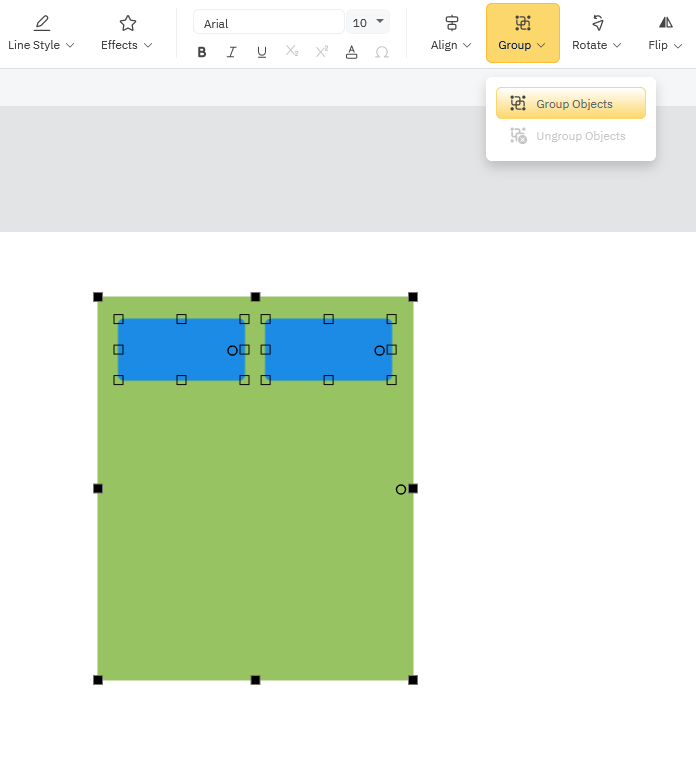Click the green rectangle's left-middle black handle
This screenshot has width=696, height=759.
(x=98, y=488)
